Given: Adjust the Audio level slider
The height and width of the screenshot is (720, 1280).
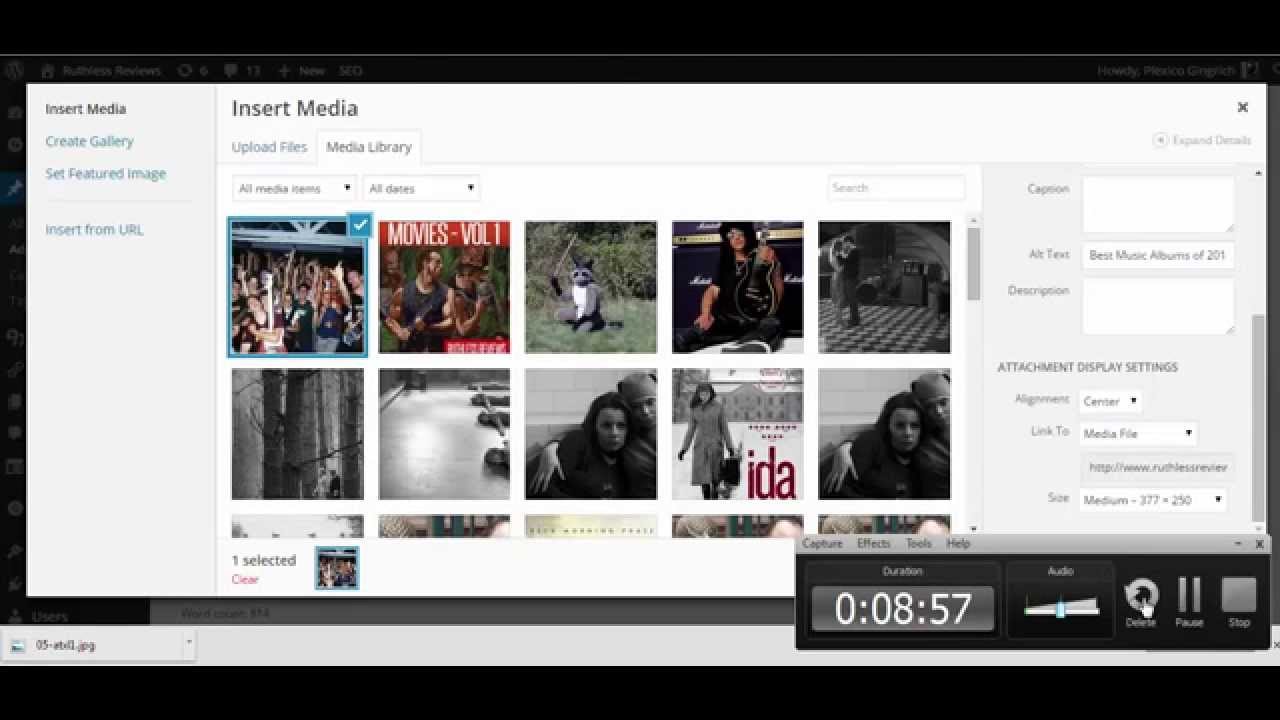Looking at the screenshot, I should [x=1061, y=608].
